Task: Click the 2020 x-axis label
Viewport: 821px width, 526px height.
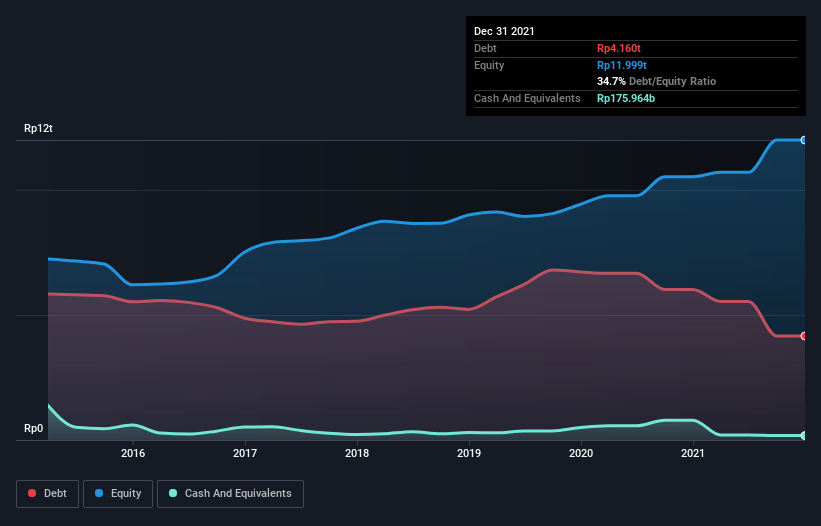Action: coord(581,453)
